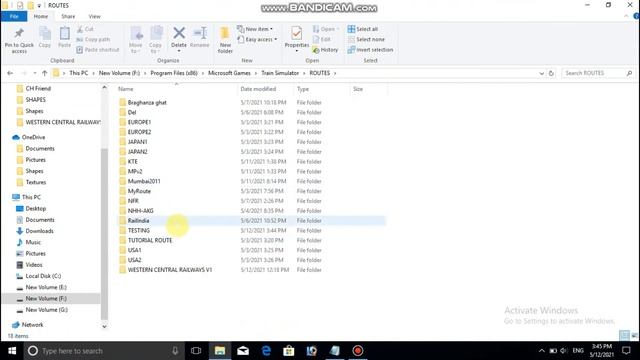
Task: Switch to details view button
Action: coord(624,336)
